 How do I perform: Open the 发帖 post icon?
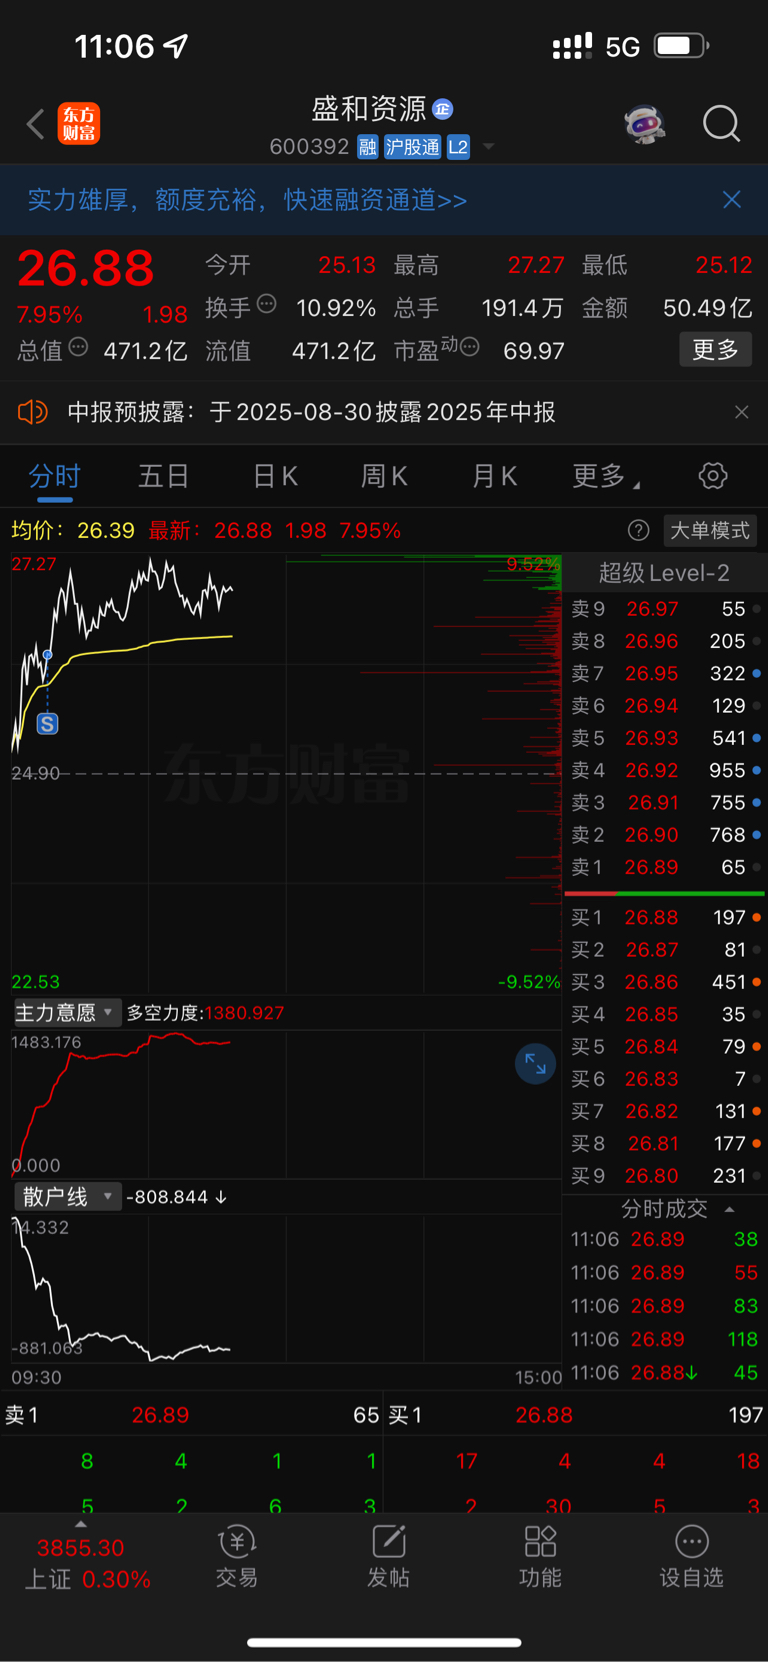[388, 1556]
